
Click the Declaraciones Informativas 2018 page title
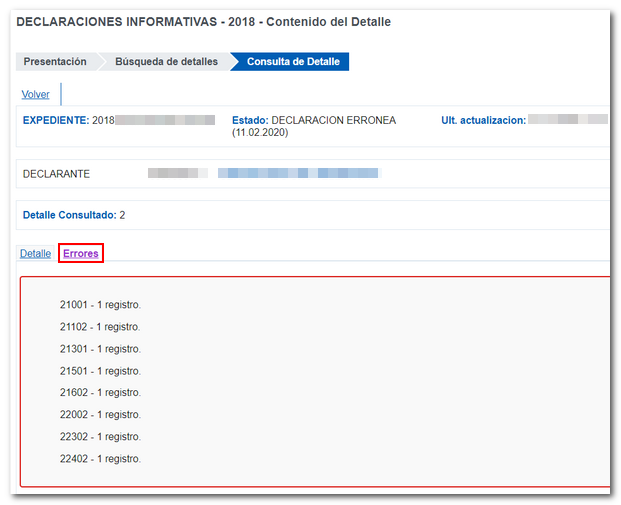coord(204,22)
